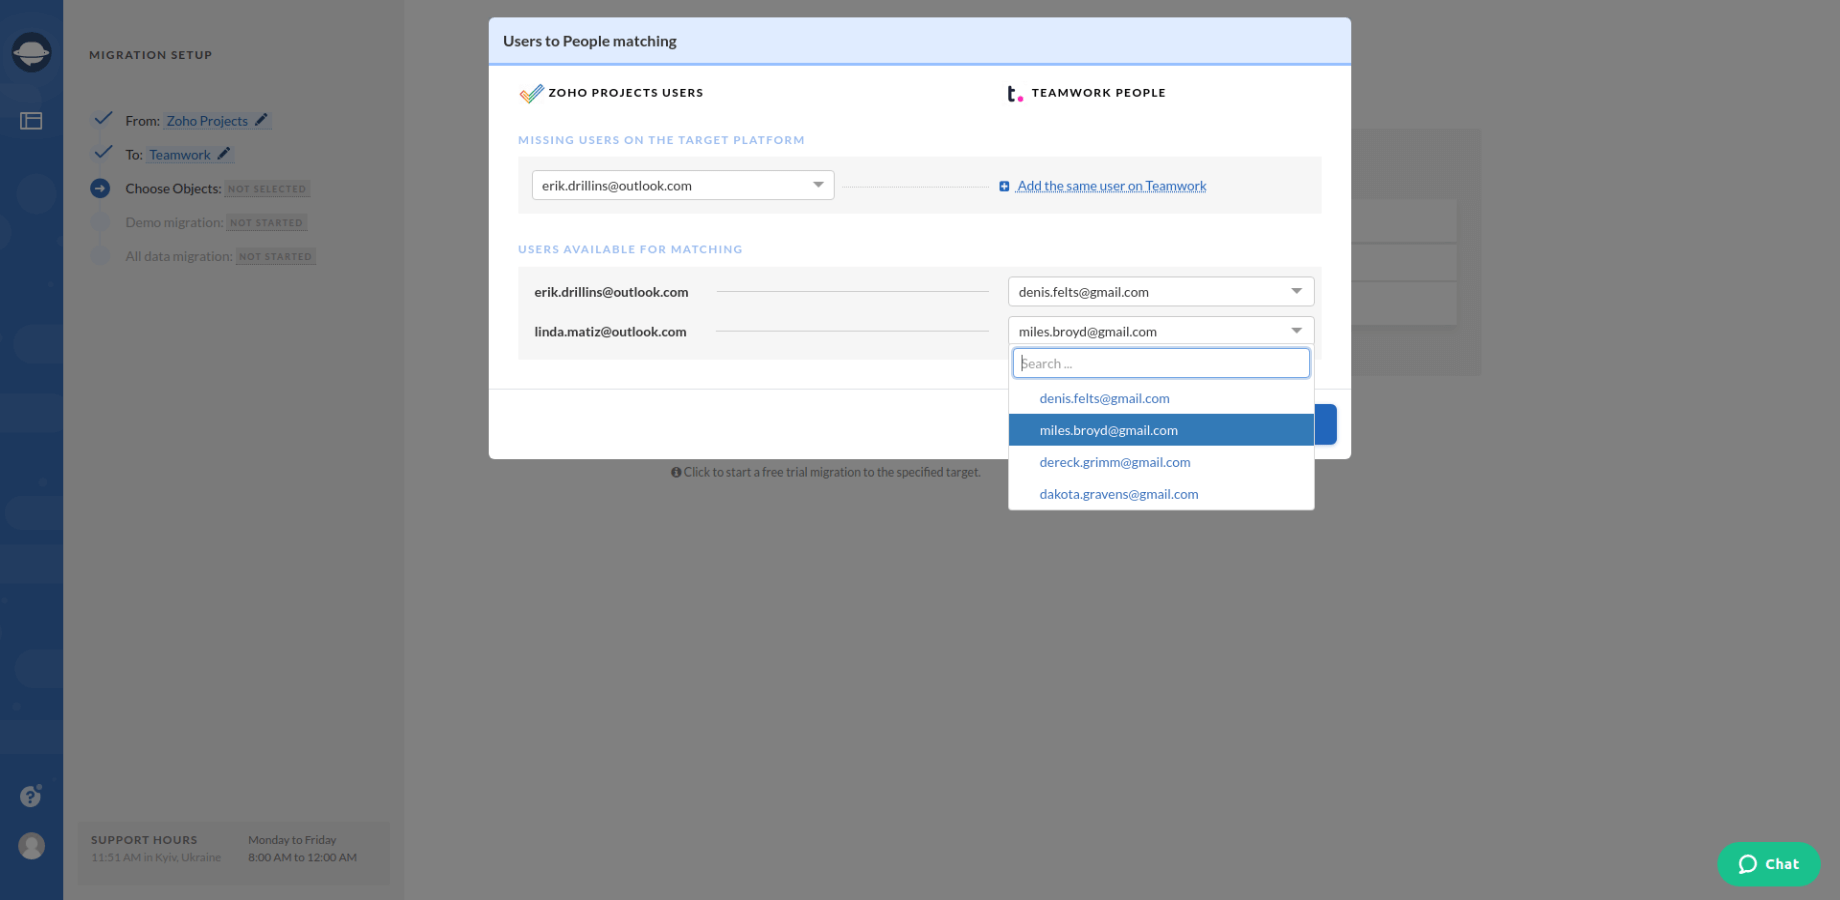Image resolution: width=1840 pixels, height=900 pixels.
Task: Focus the dropdown search field
Action: pyautogui.click(x=1161, y=363)
